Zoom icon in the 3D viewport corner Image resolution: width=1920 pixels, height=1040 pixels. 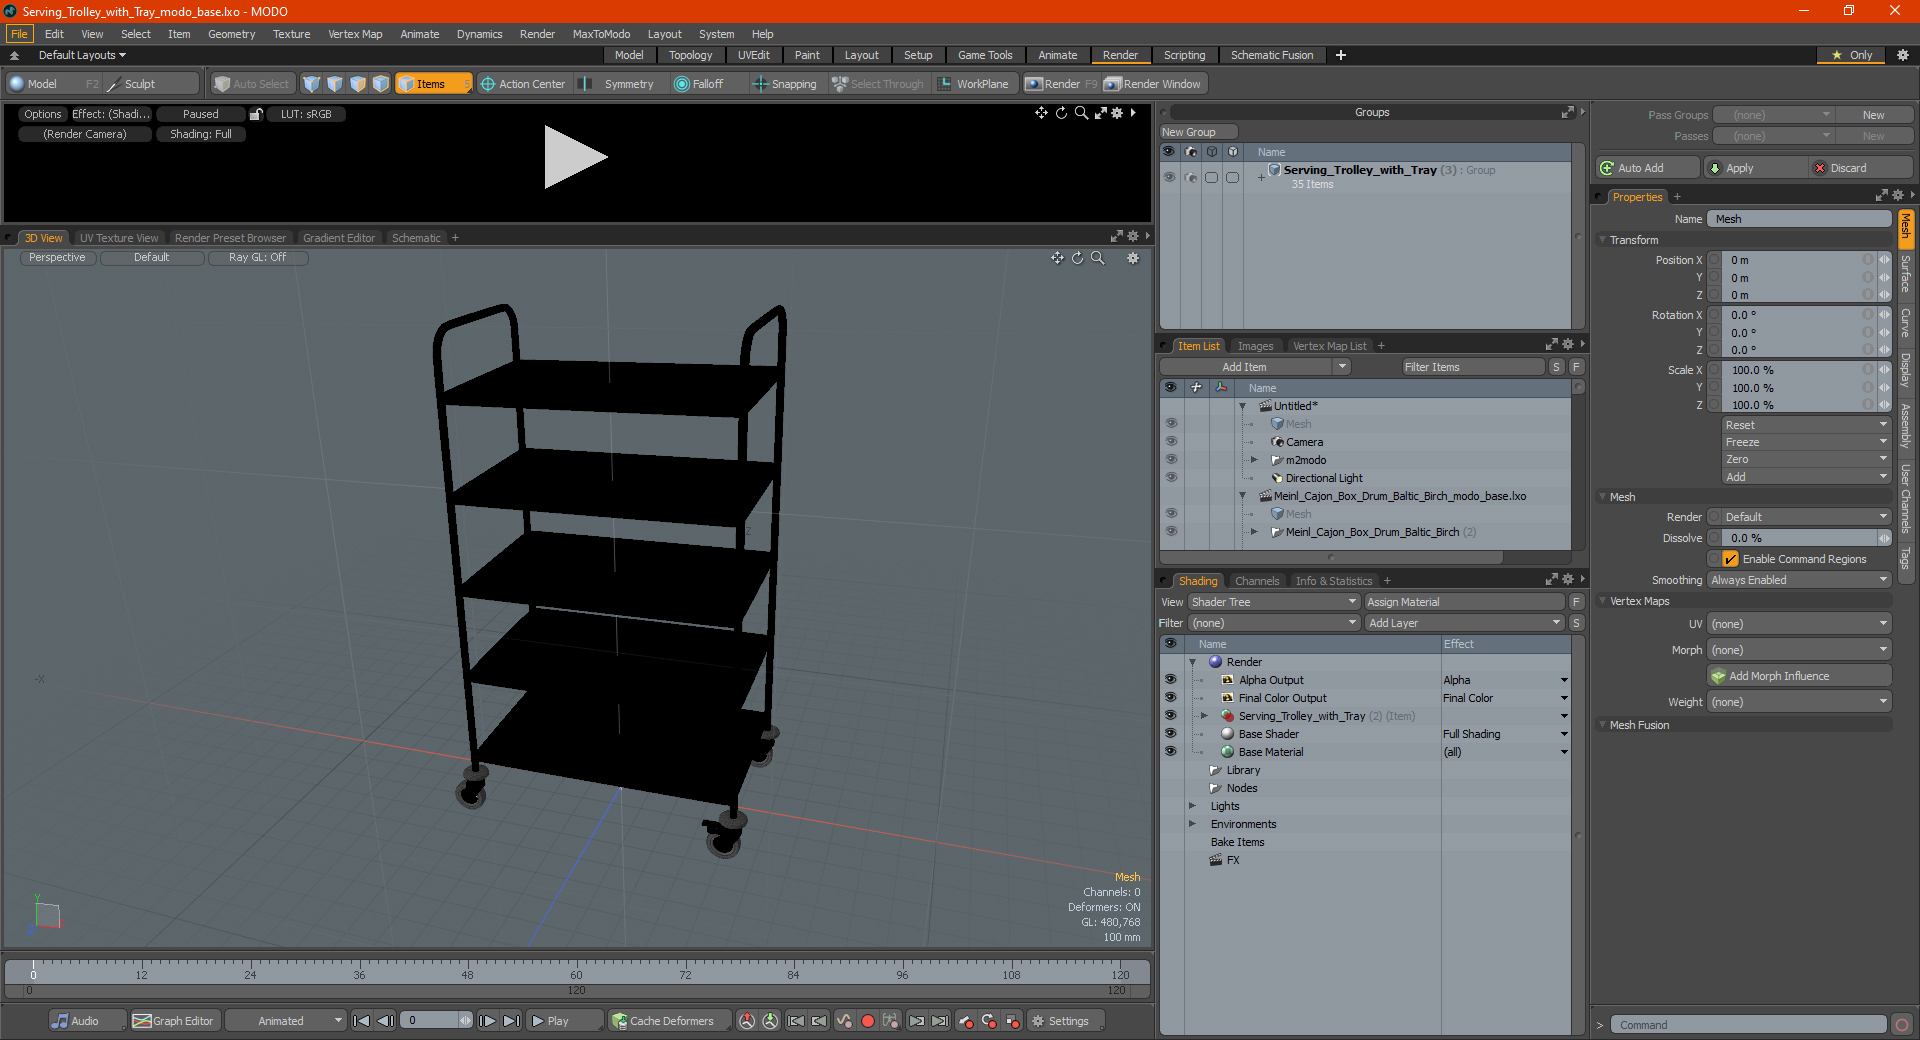(x=1098, y=258)
